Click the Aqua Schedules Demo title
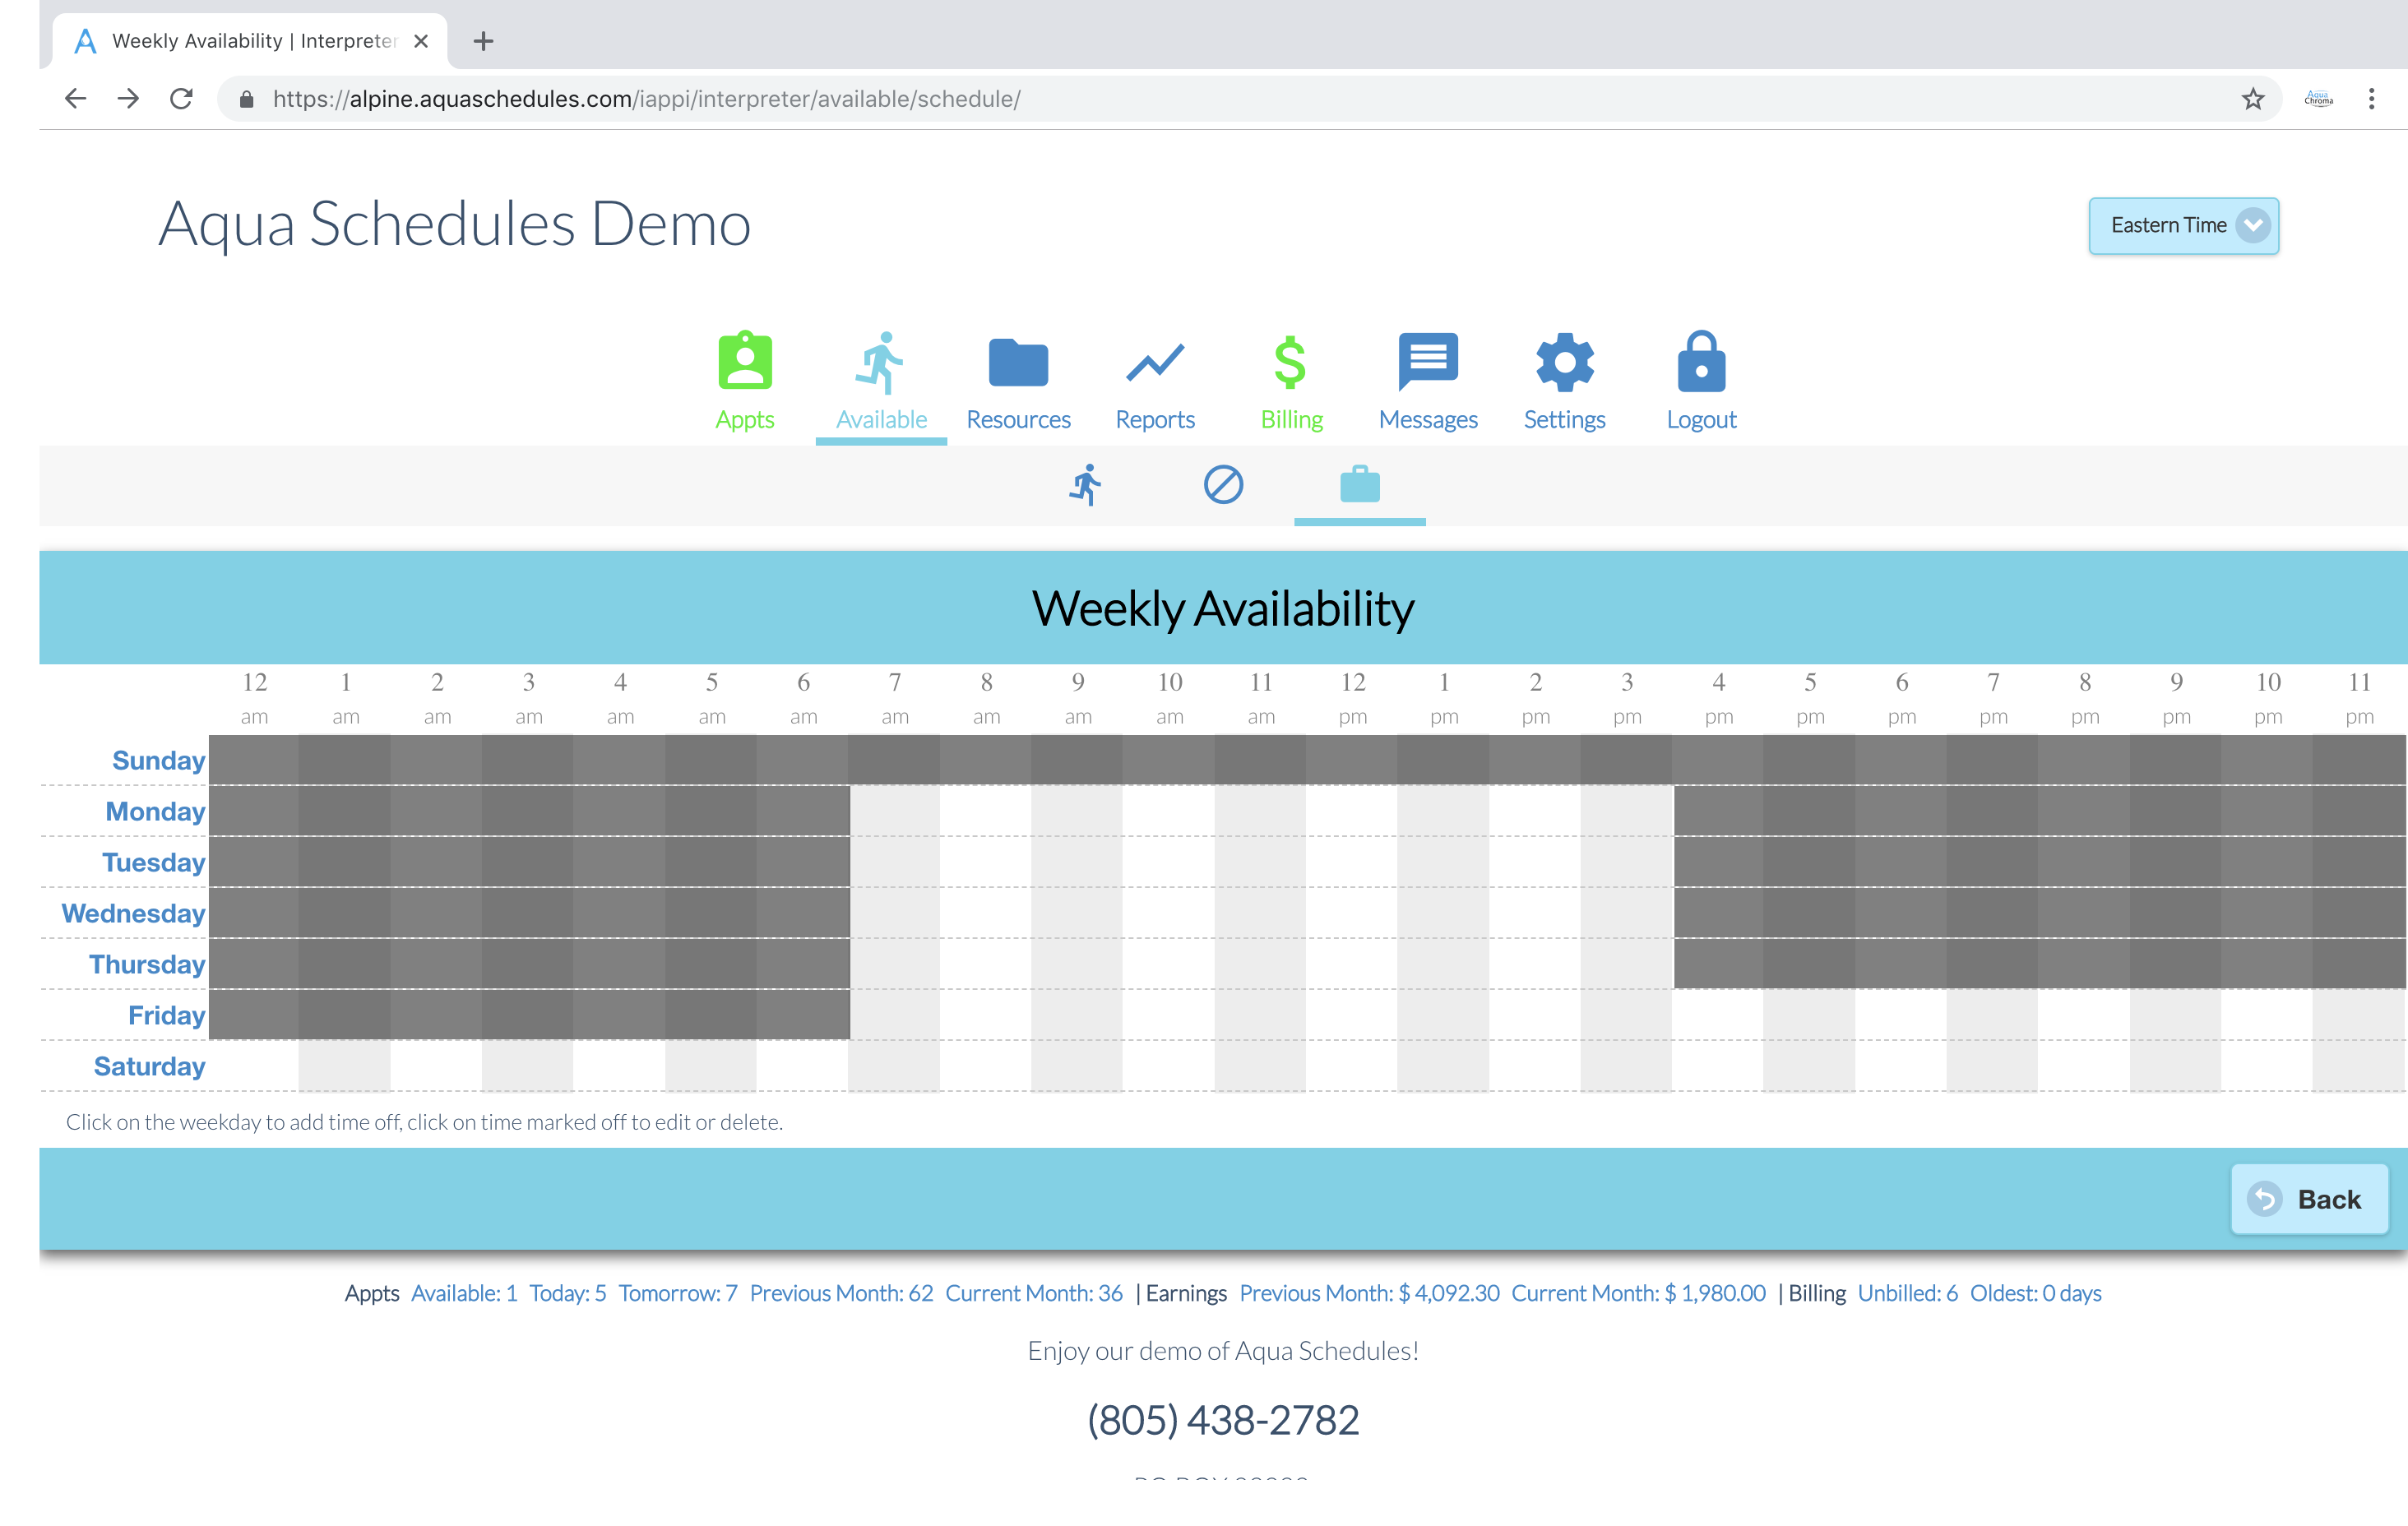This screenshot has width=2408, height=1526. (455, 224)
